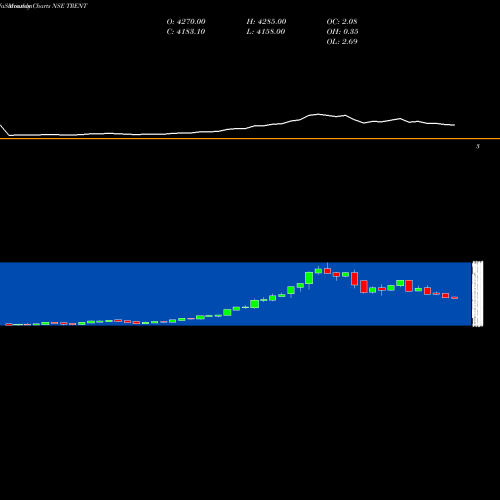500x500 pixels.
Task: Click the price scale beside the blue candlestick panel
Action: [x=477, y=294]
